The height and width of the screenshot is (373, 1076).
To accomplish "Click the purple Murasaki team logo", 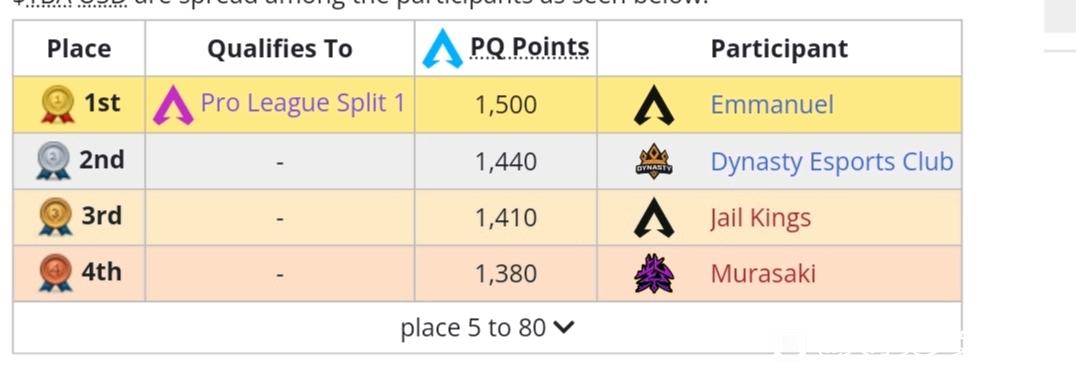I will [x=653, y=274].
